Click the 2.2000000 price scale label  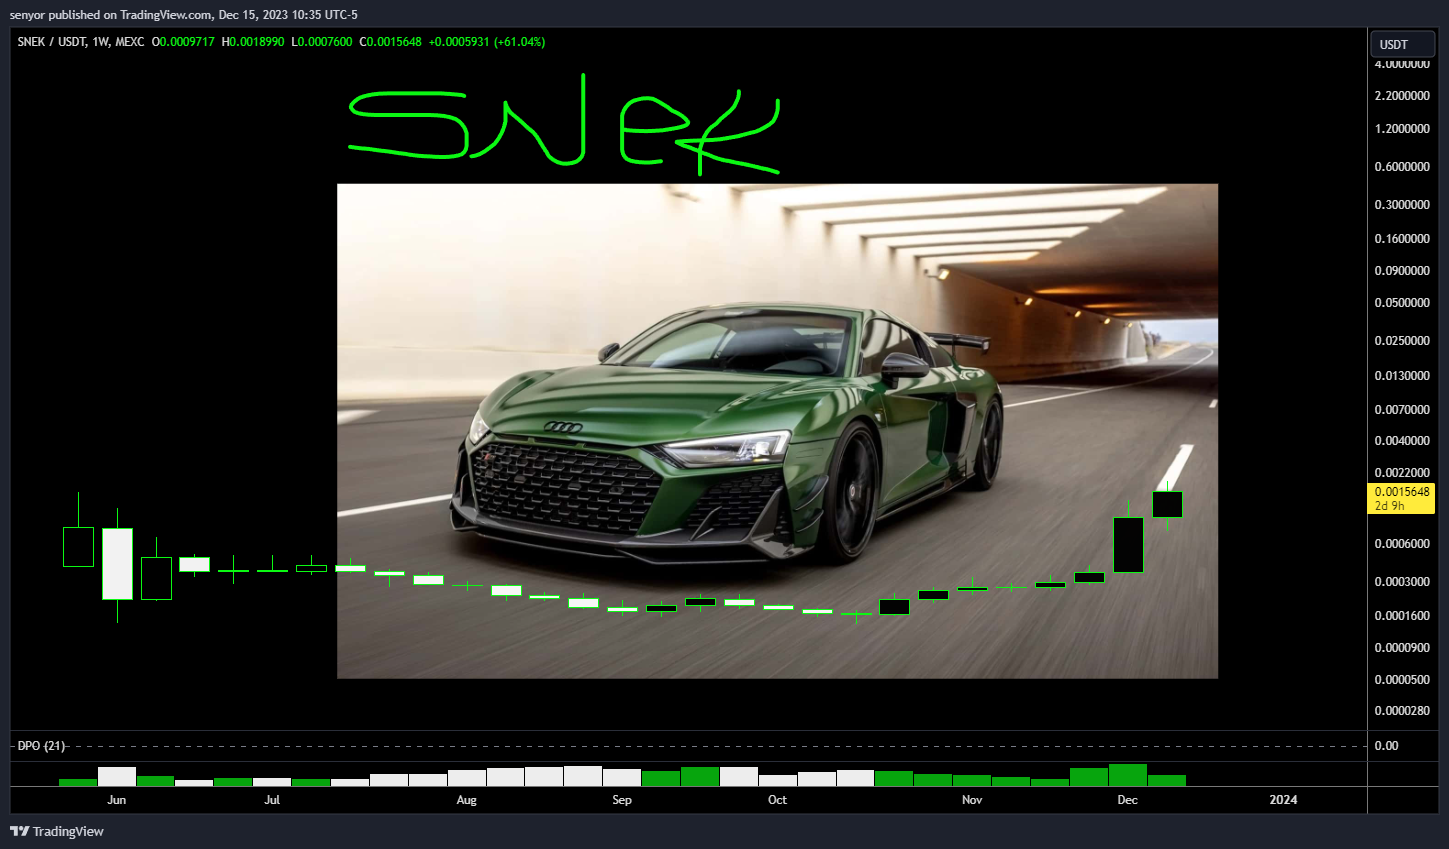click(x=1402, y=96)
